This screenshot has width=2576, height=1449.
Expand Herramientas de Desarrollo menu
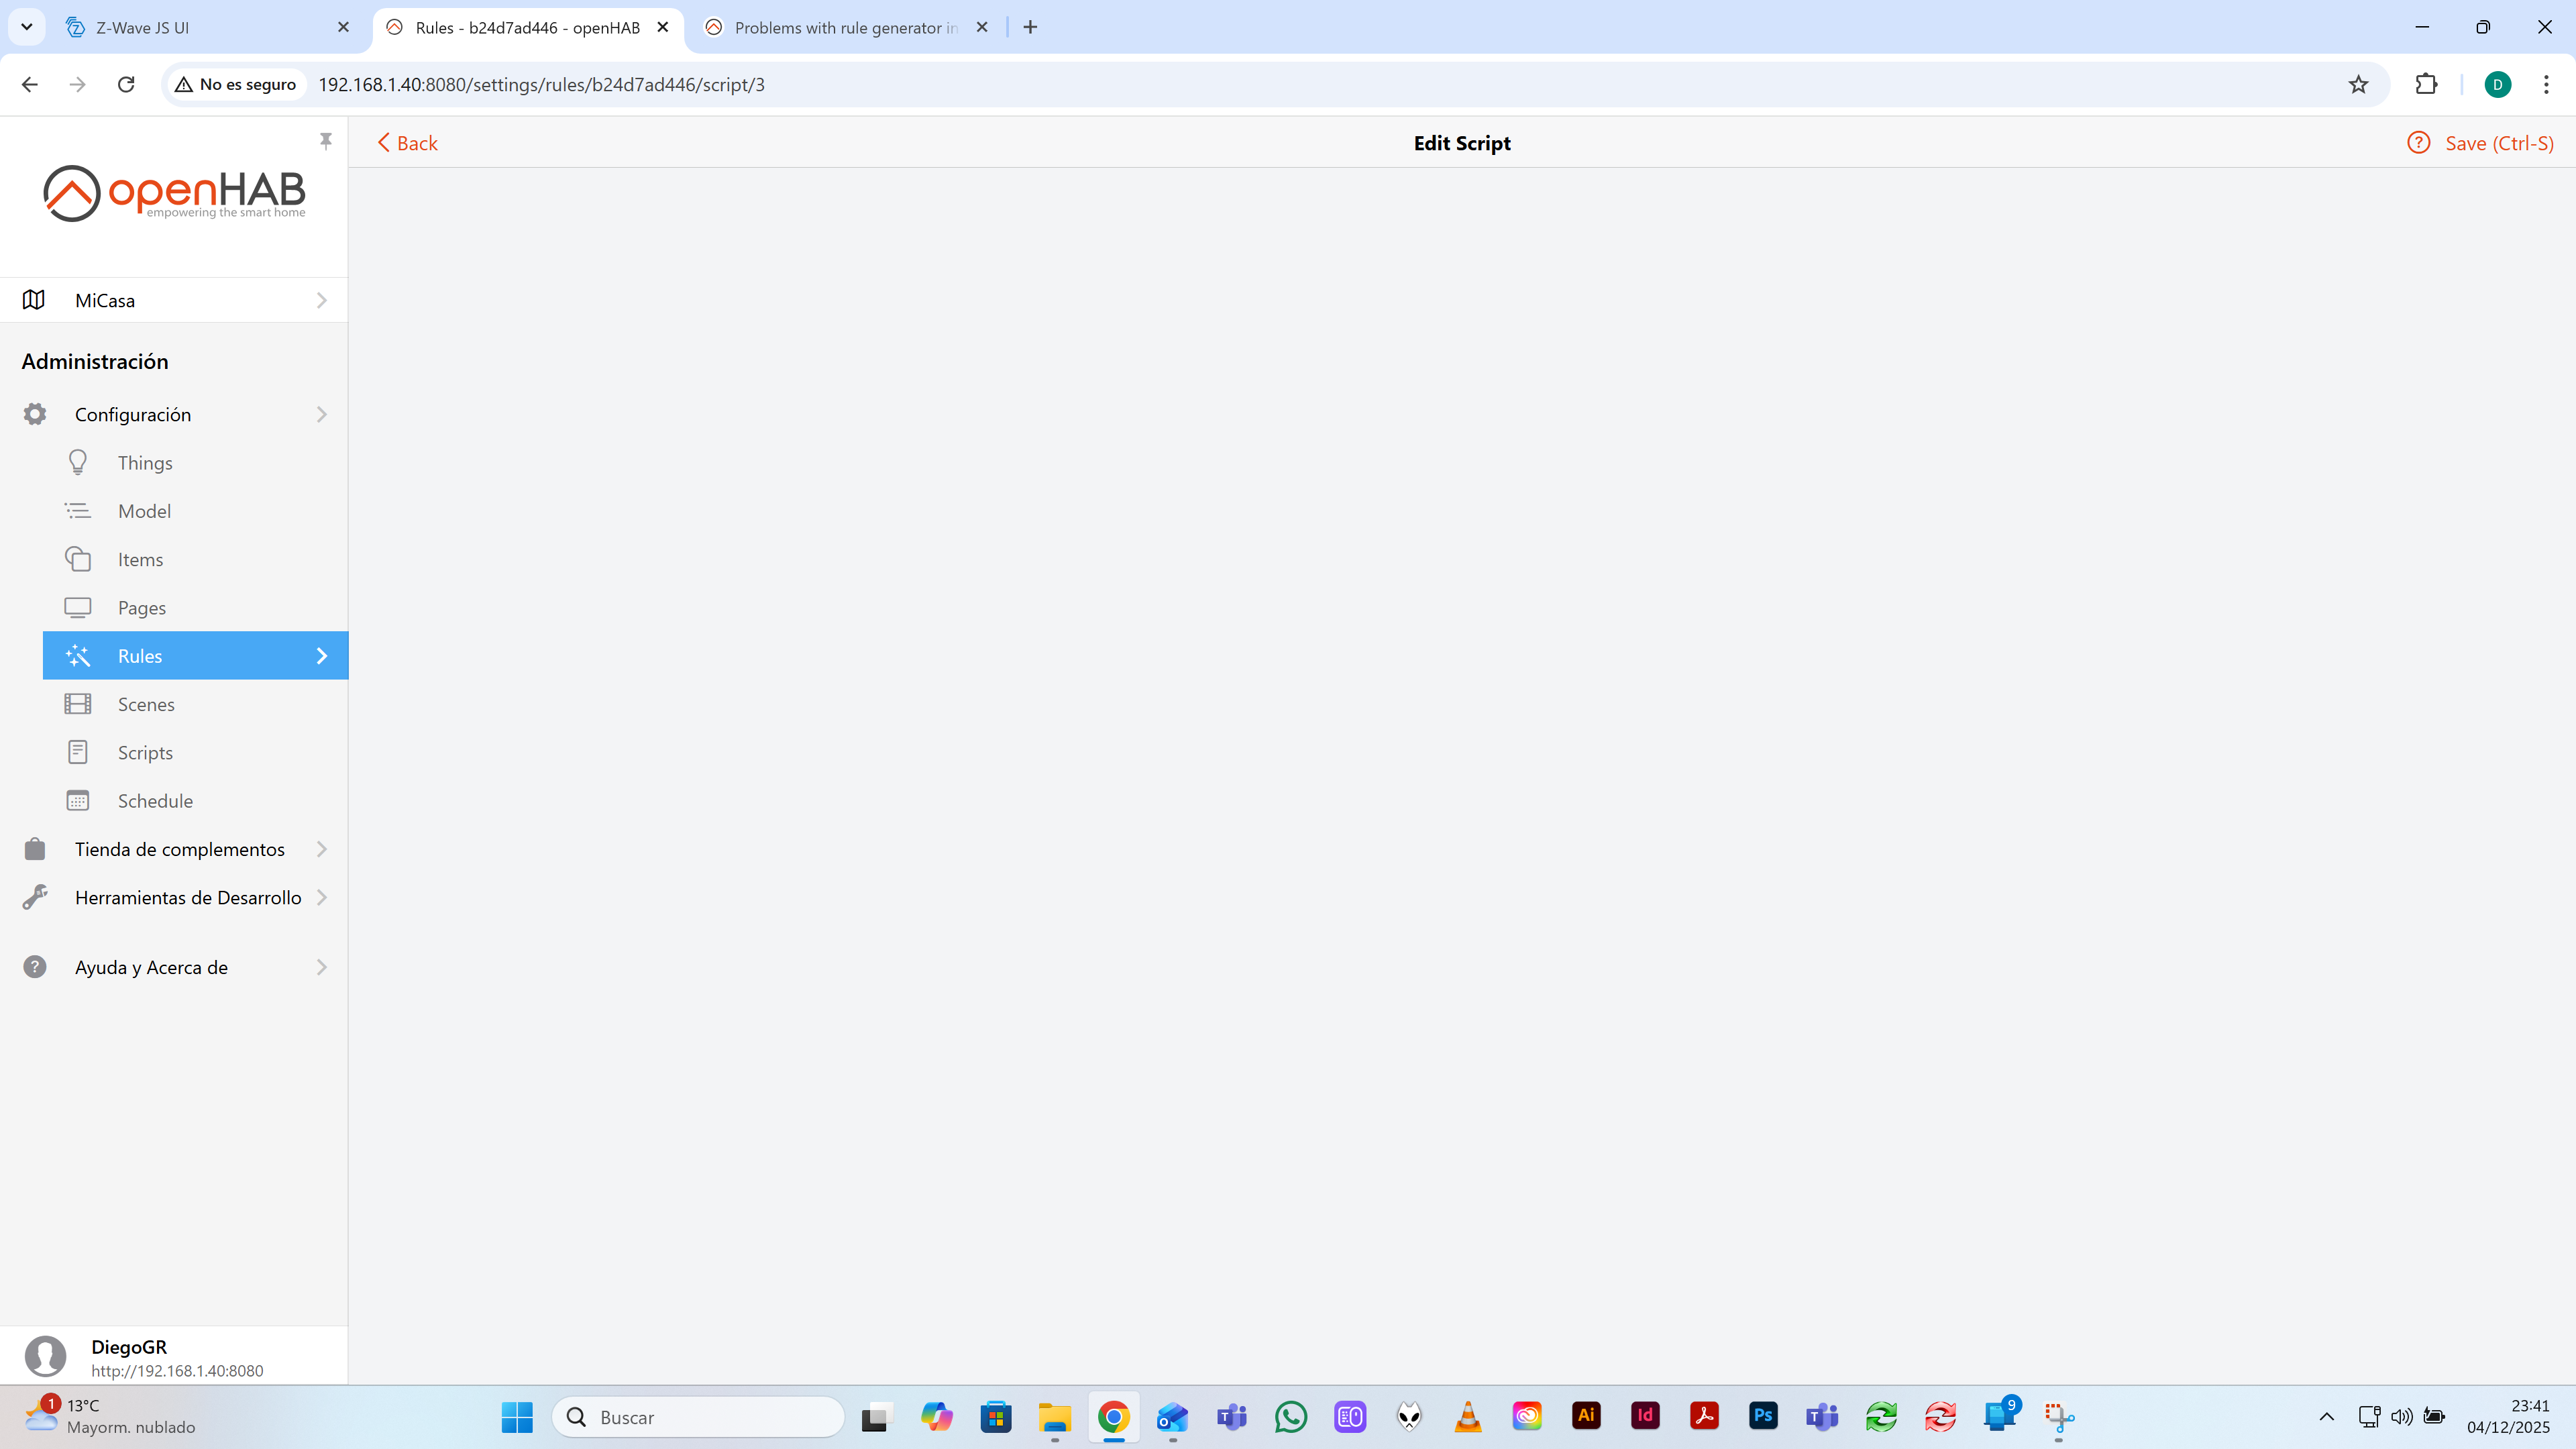(x=188, y=898)
